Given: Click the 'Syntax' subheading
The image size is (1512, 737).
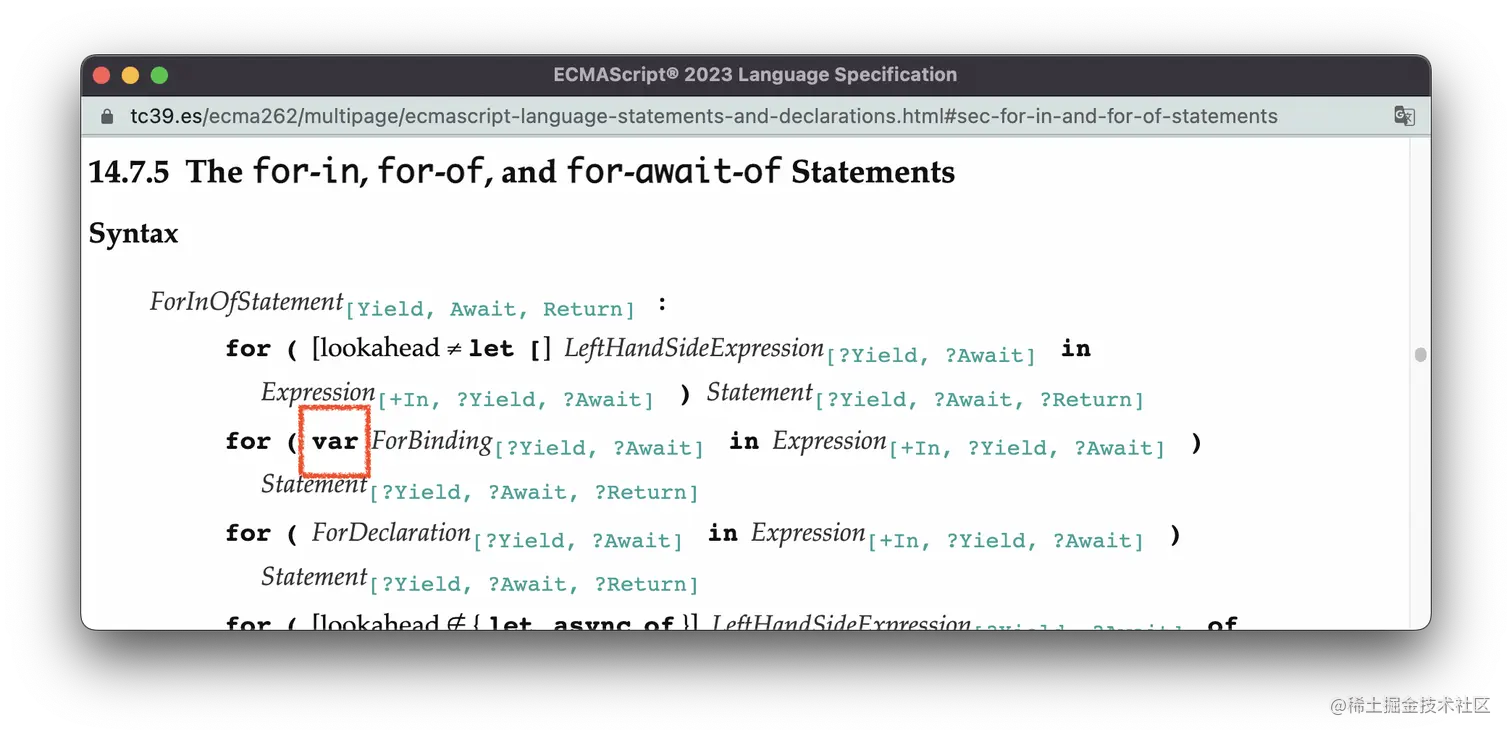Looking at the screenshot, I should [x=134, y=234].
